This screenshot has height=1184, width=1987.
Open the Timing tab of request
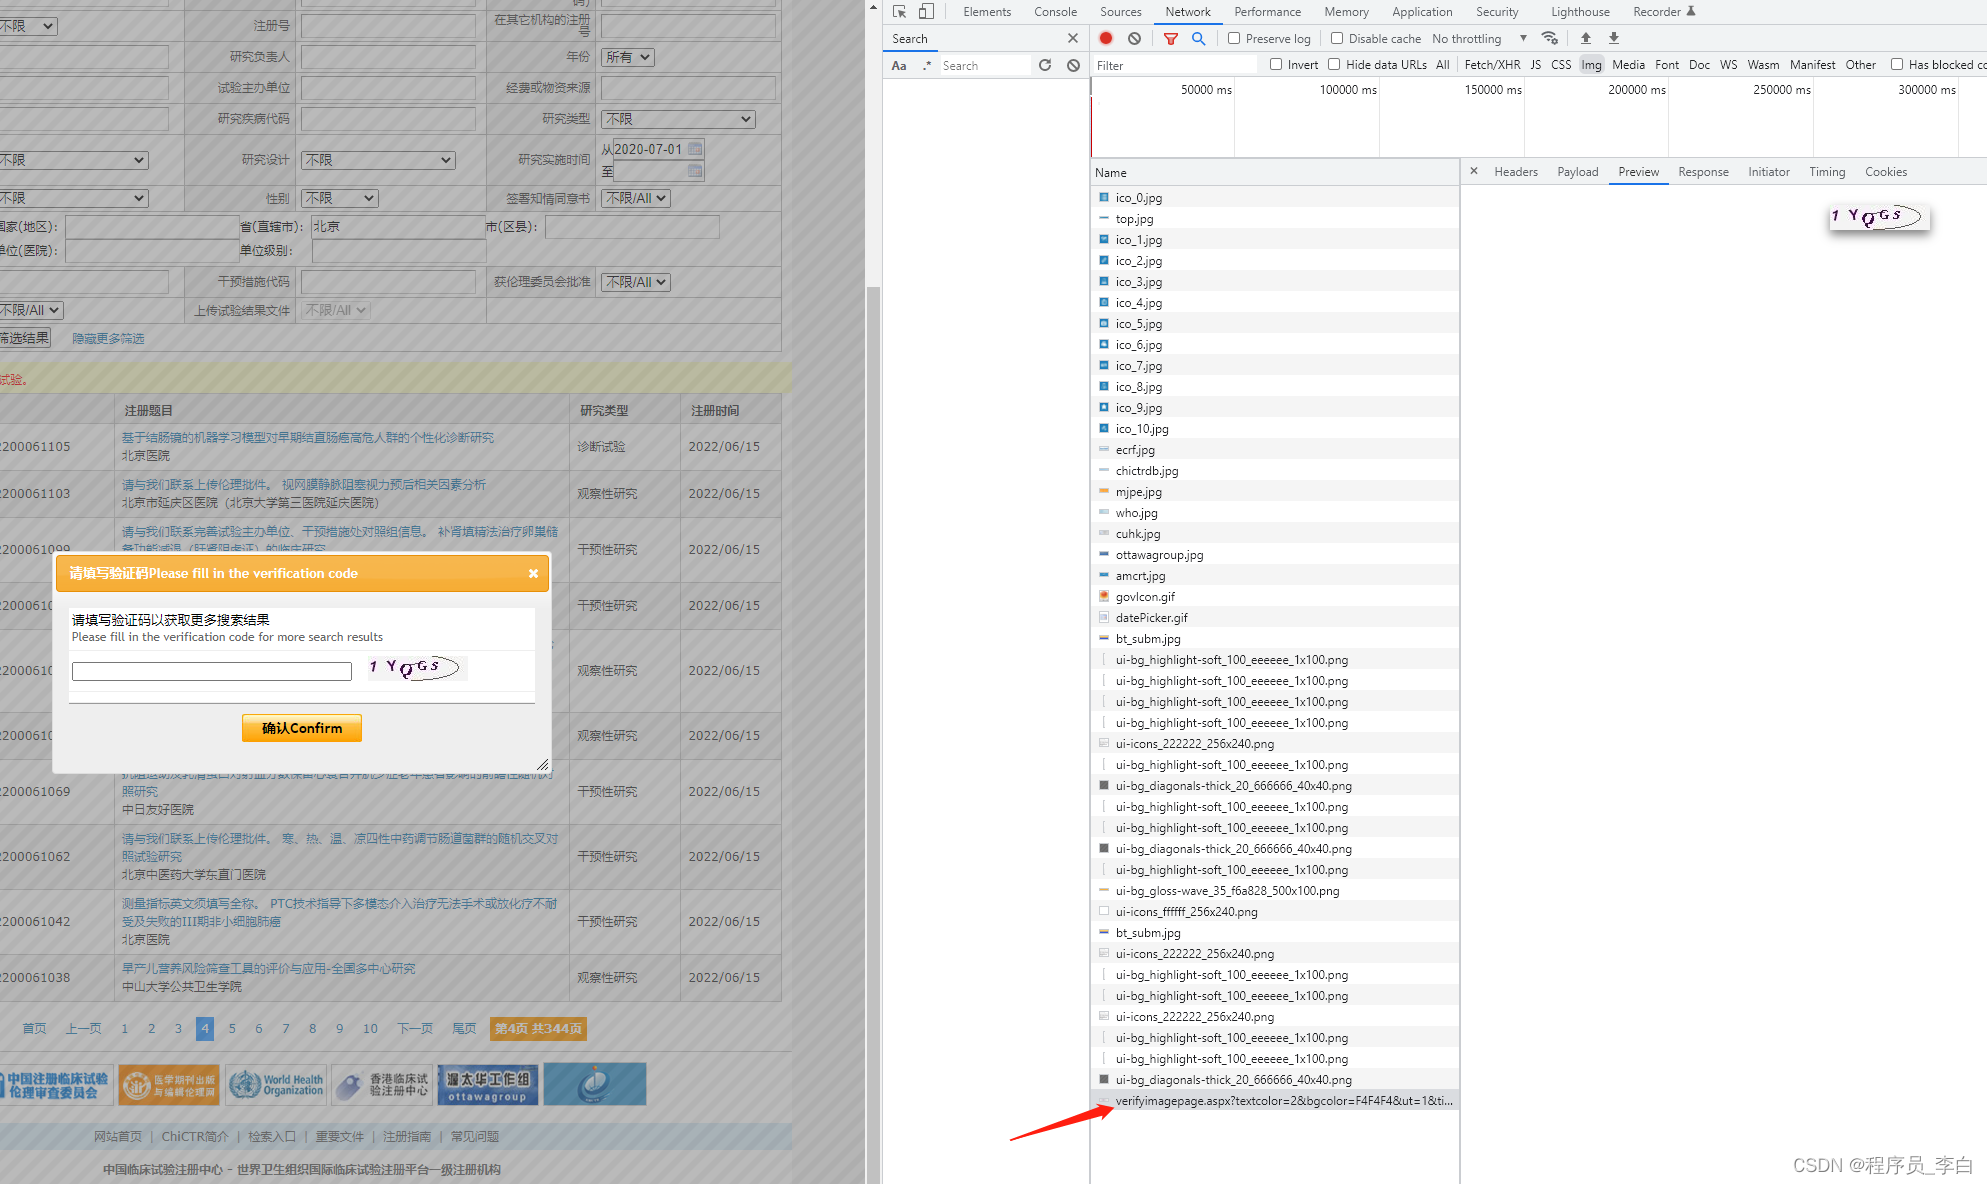coord(1827,172)
